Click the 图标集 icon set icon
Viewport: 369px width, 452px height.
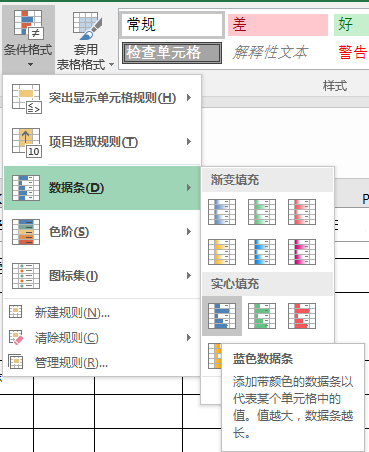click(26, 276)
